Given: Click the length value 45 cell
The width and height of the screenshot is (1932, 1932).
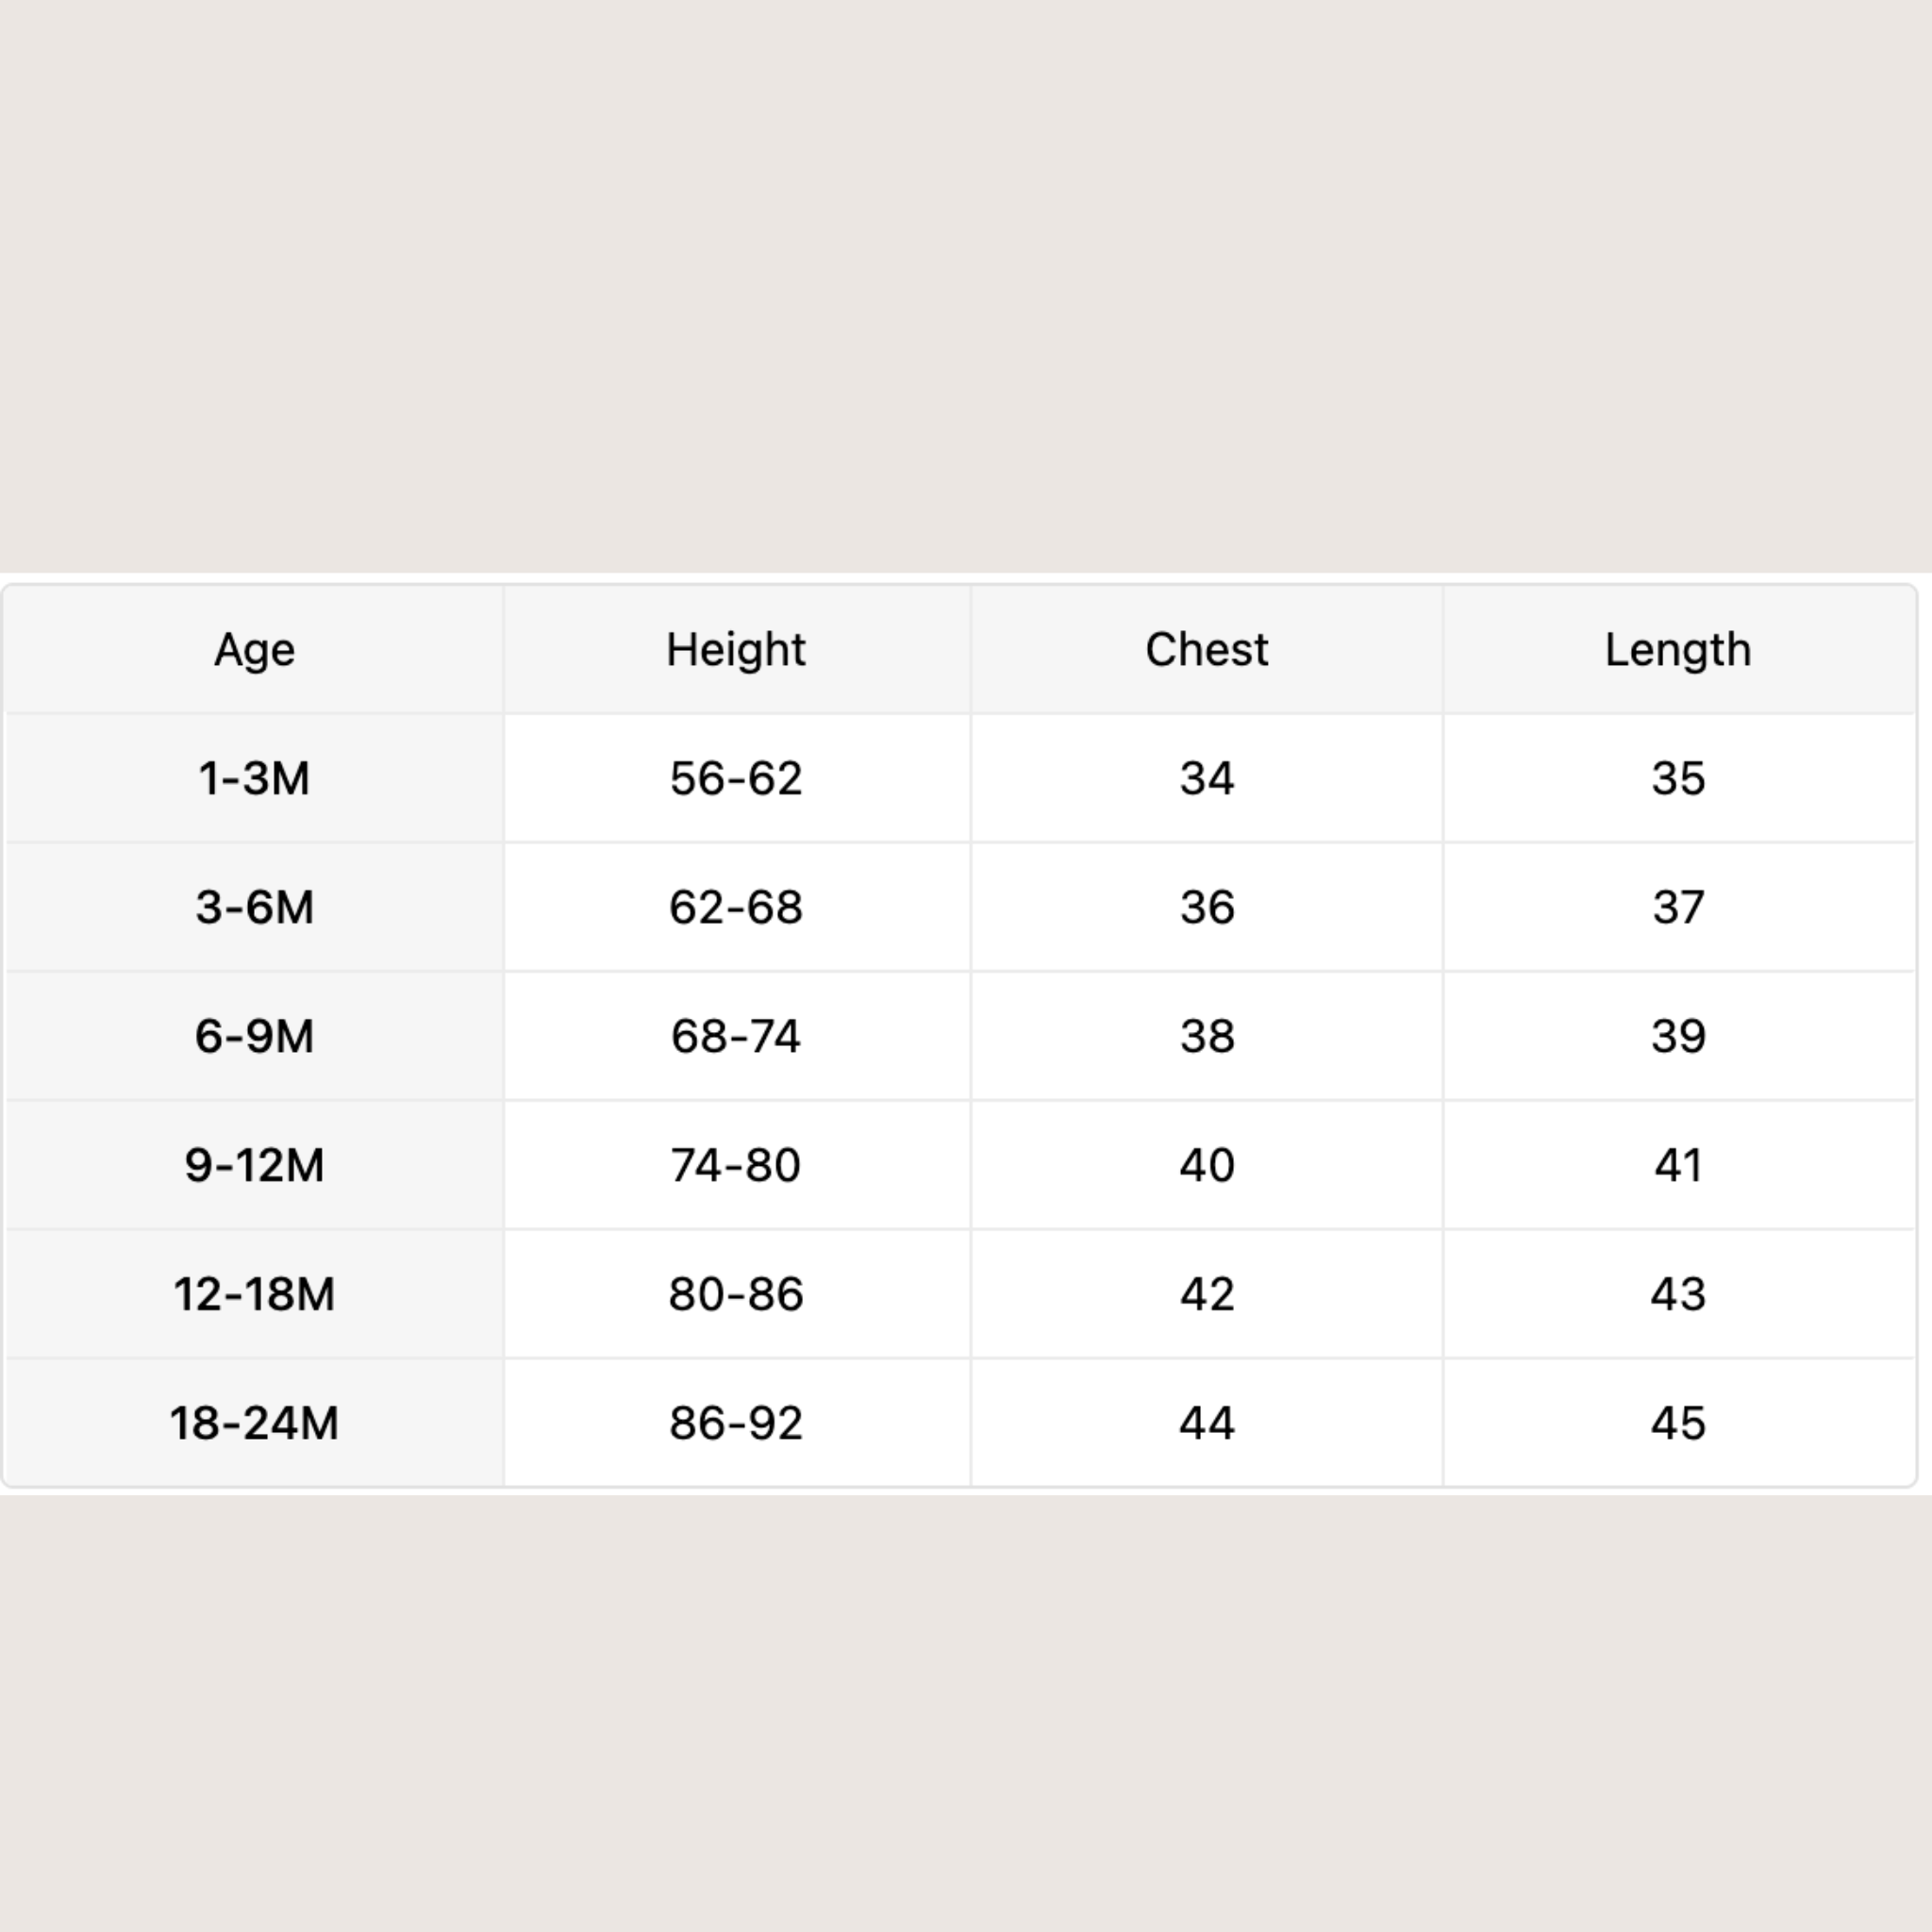Looking at the screenshot, I should pyautogui.click(x=1679, y=1423).
